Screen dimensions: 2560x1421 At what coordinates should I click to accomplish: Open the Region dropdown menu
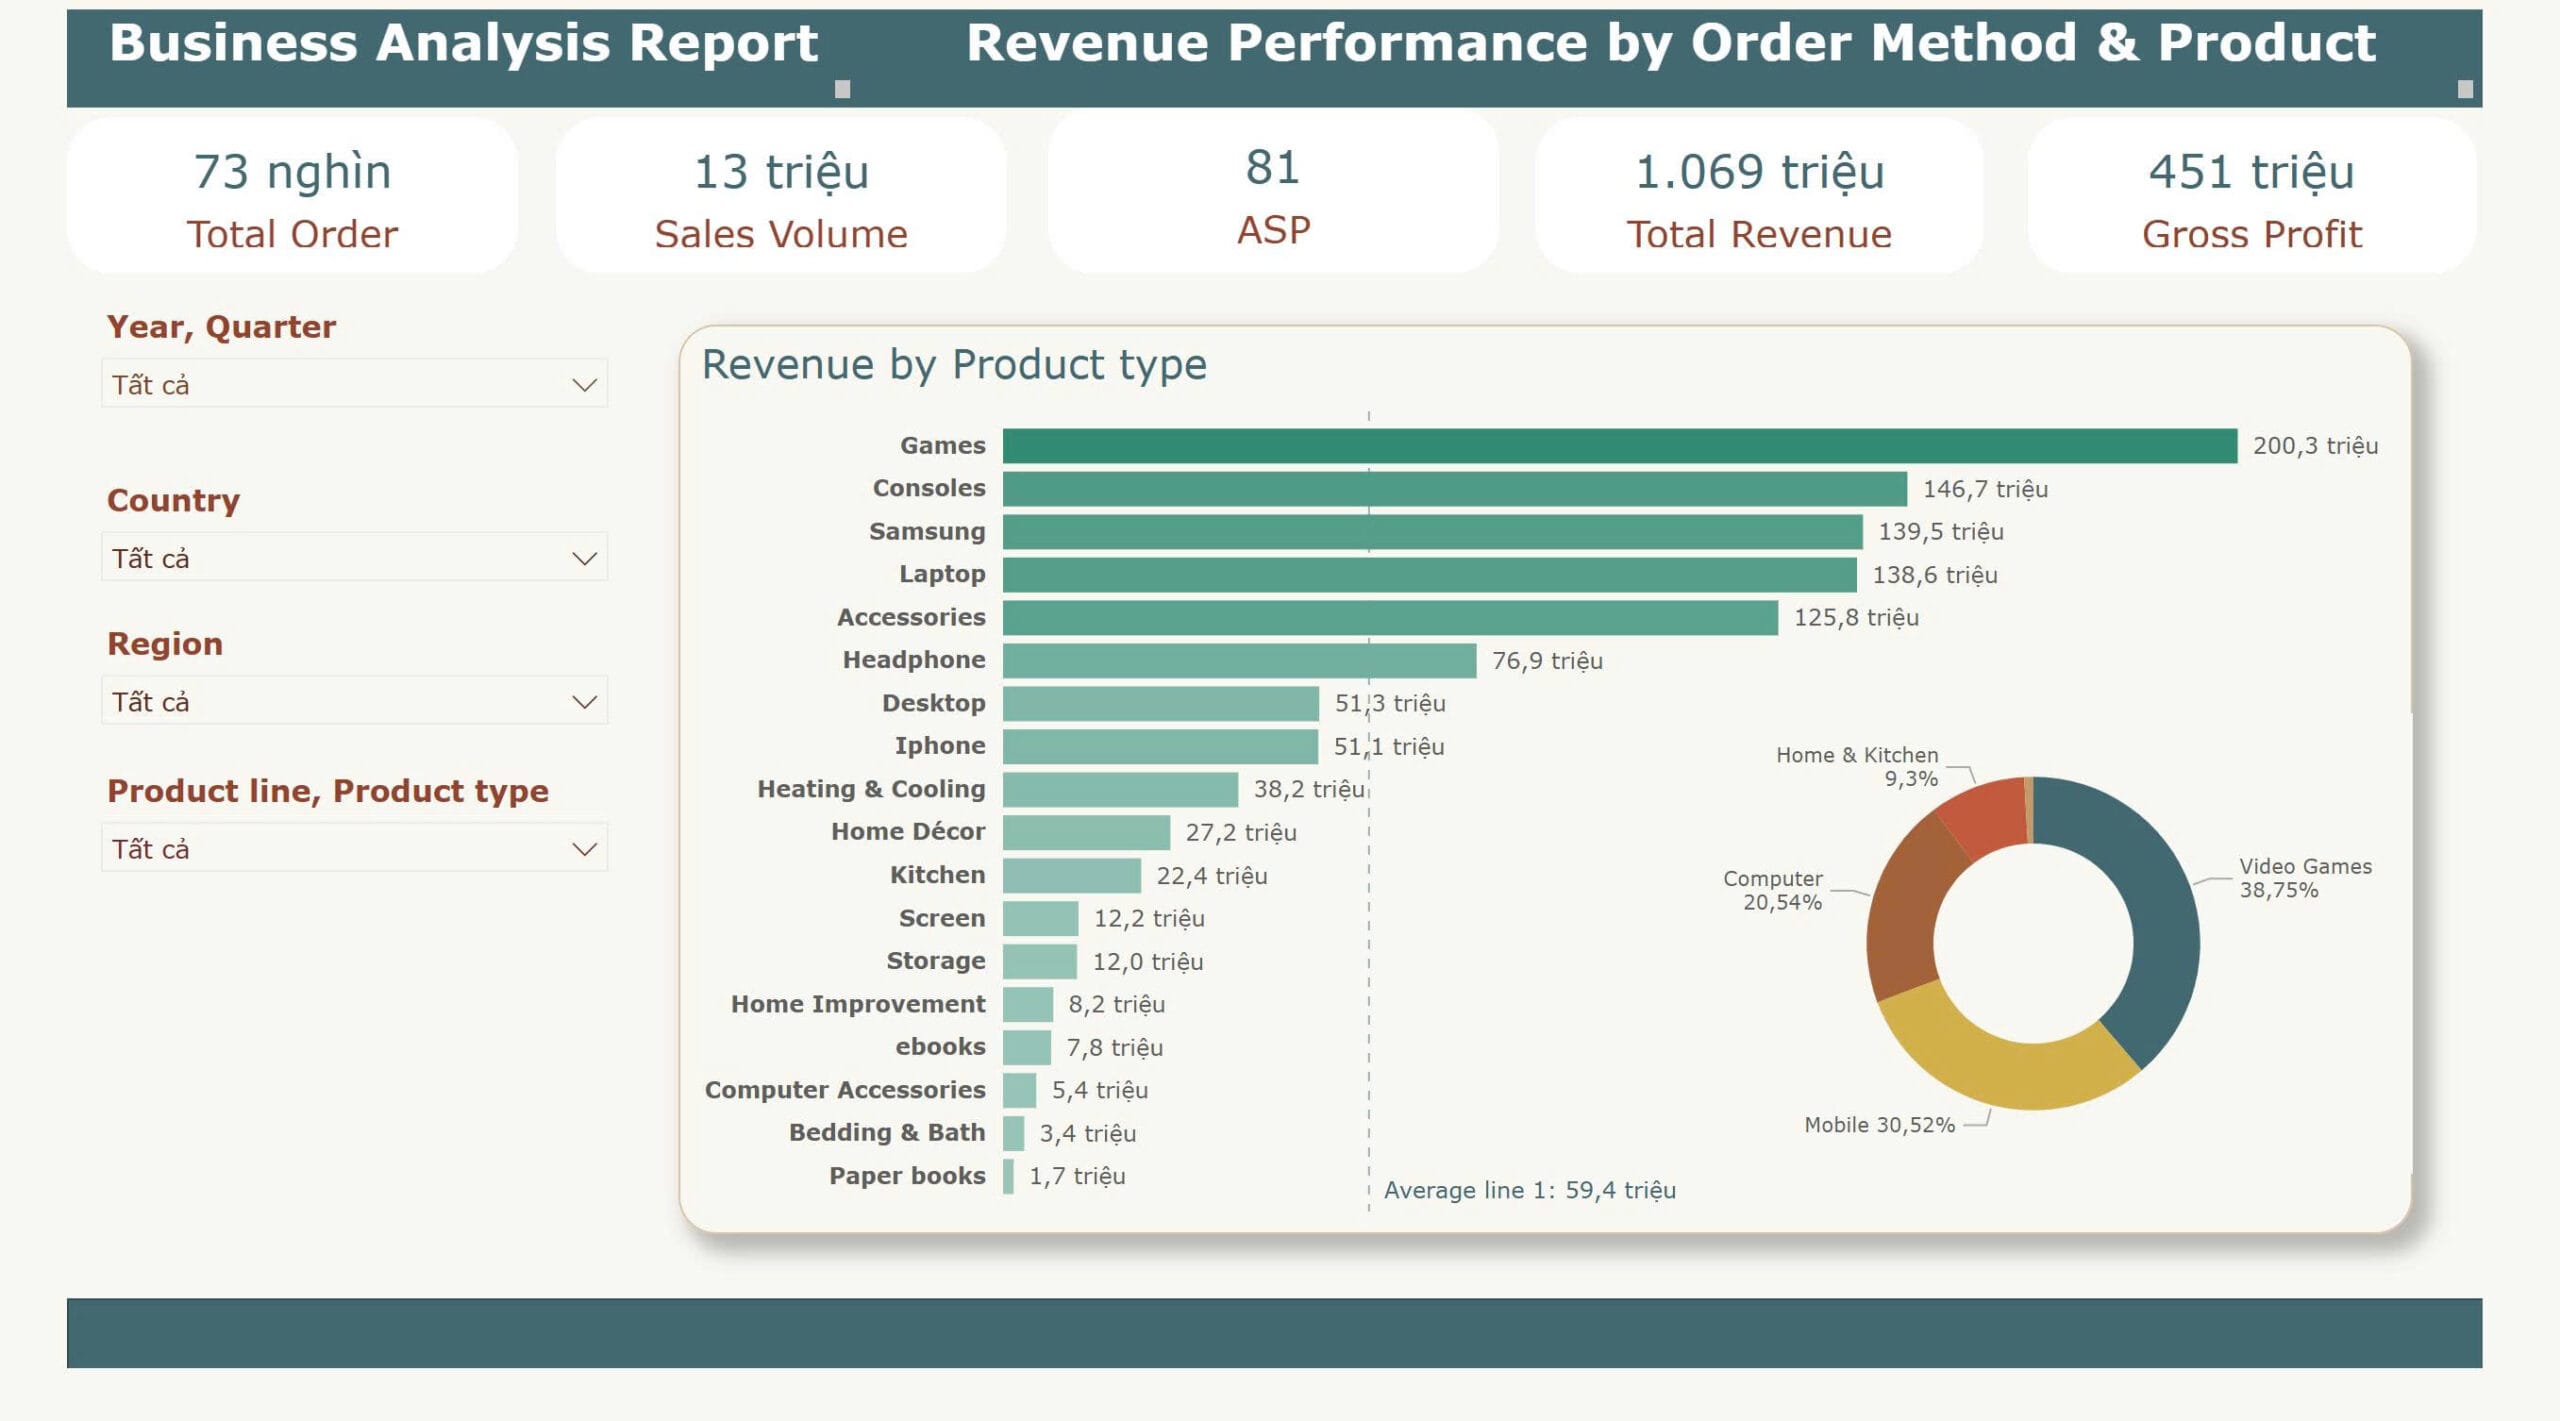pyautogui.click(x=353, y=700)
